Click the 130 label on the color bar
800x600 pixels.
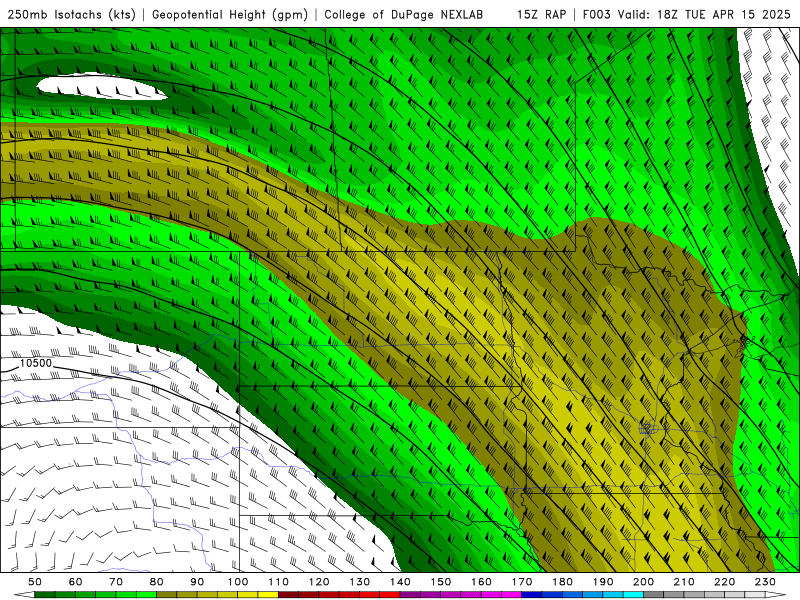[x=360, y=582]
